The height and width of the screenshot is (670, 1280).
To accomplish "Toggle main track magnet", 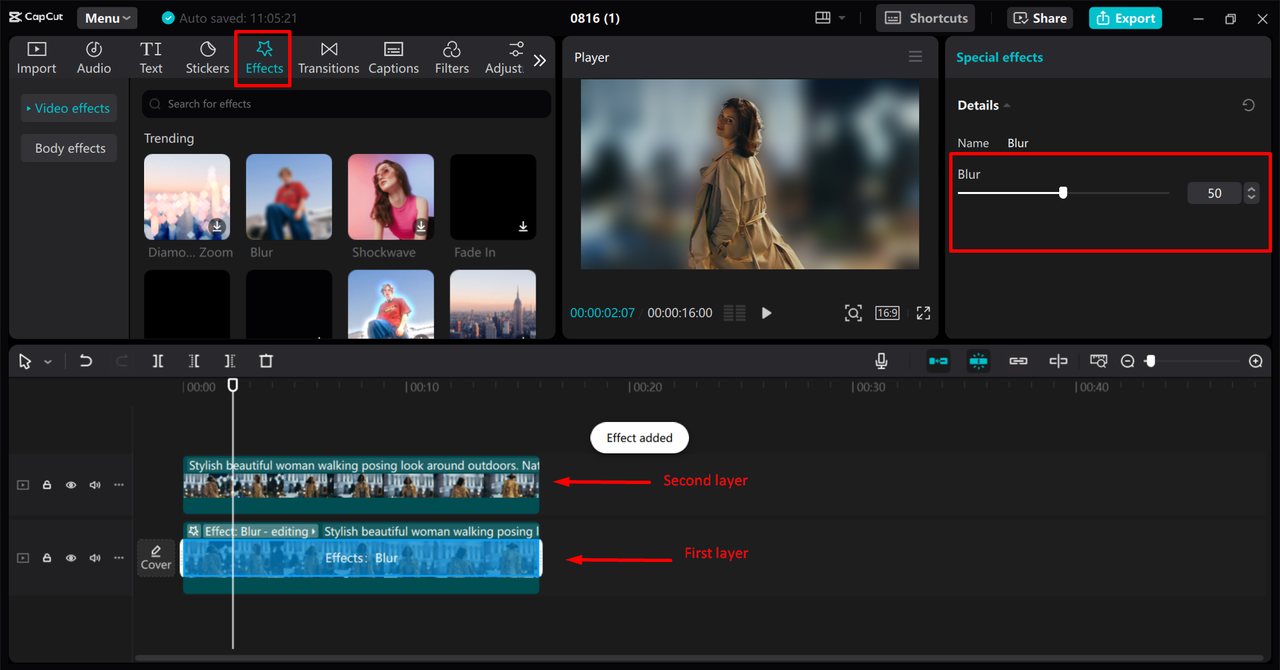I will 938,361.
